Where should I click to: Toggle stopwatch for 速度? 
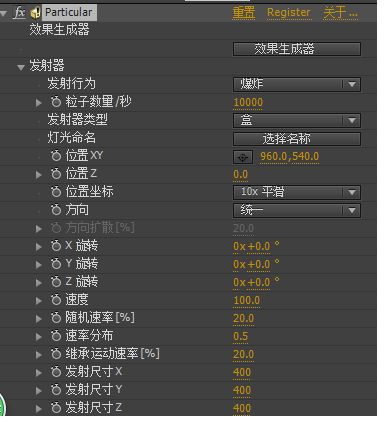click(x=56, y=300)
